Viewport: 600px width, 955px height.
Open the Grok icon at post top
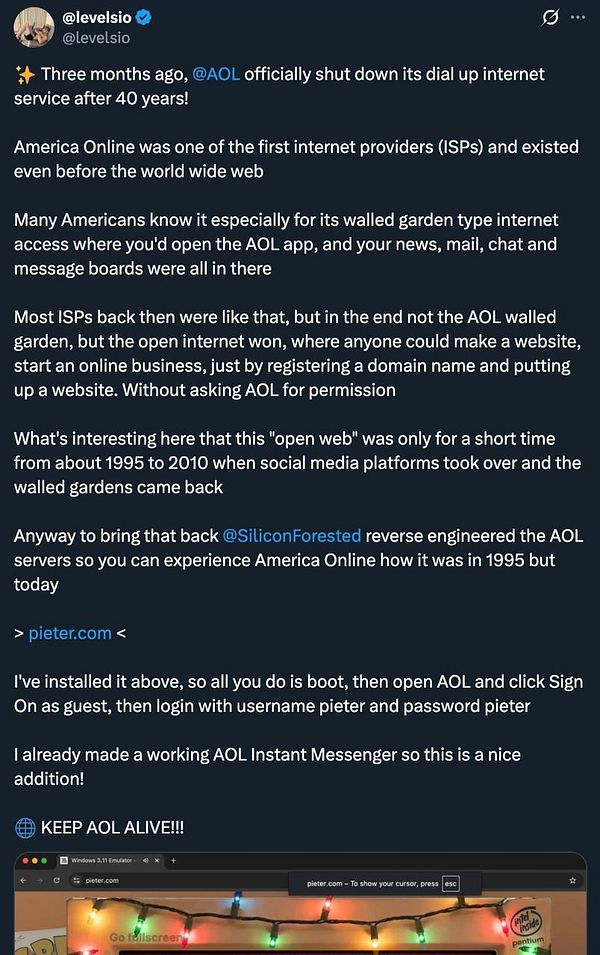click(550, 18)
